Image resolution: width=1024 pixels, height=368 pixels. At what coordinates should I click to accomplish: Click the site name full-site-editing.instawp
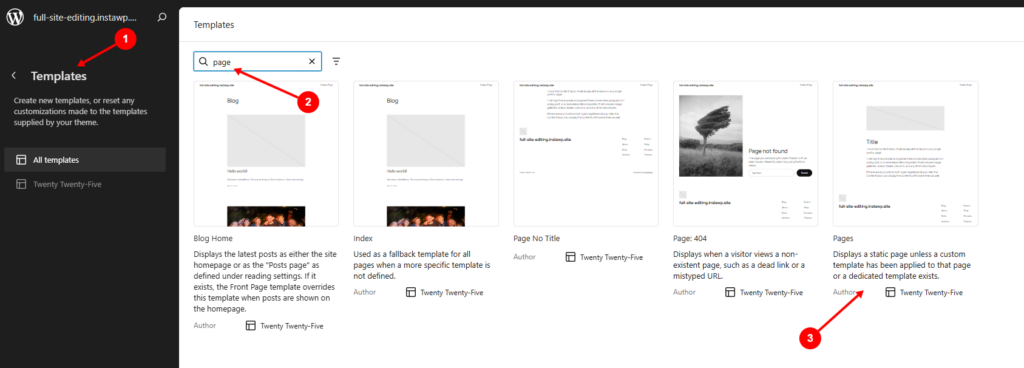(86, 18)
